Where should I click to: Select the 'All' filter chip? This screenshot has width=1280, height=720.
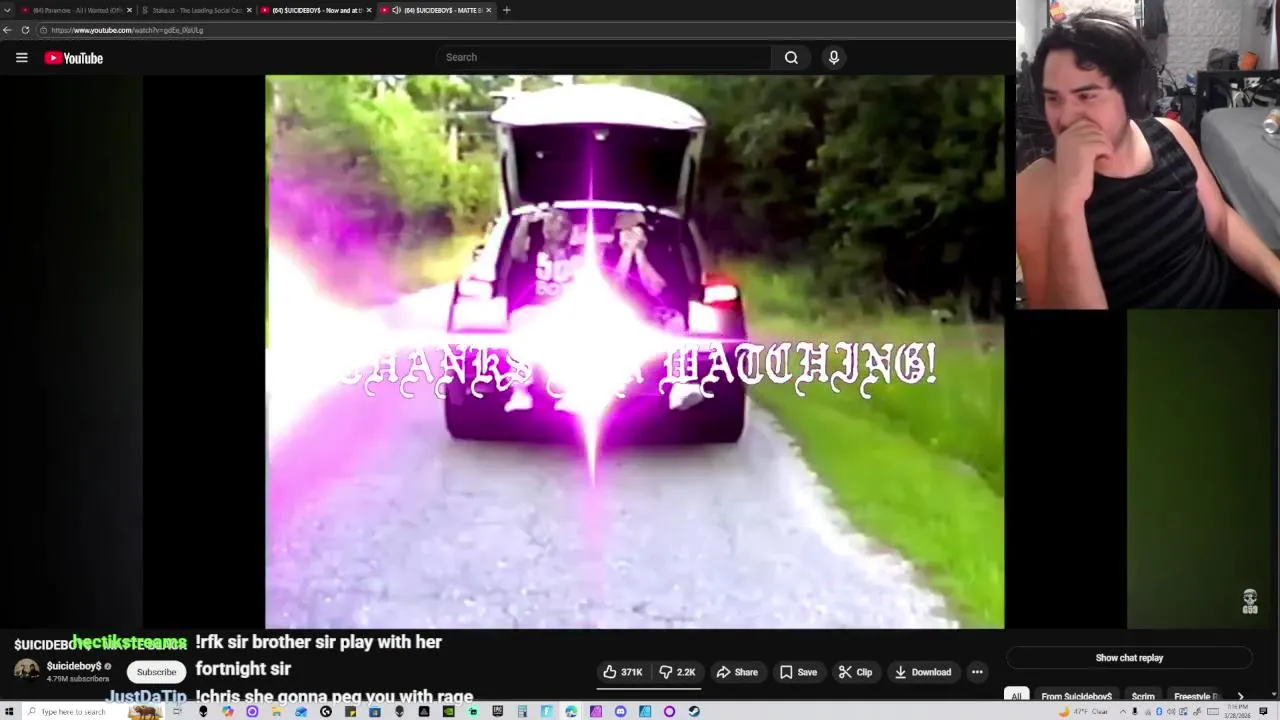point(1016,696)
